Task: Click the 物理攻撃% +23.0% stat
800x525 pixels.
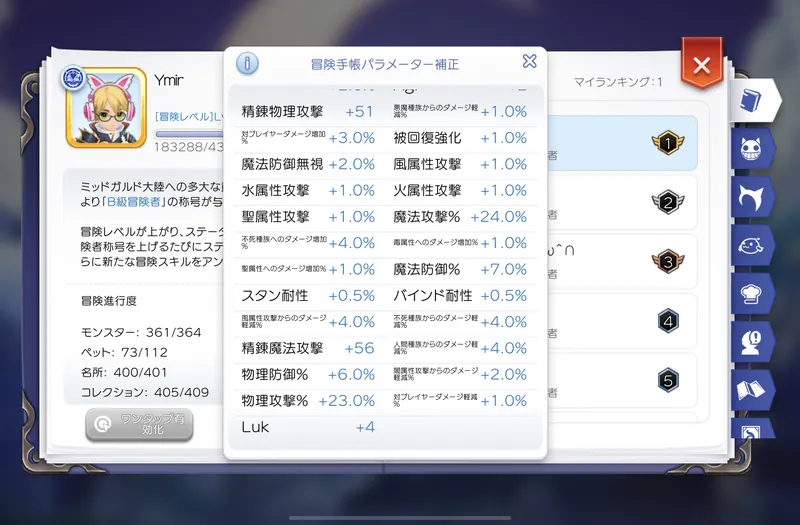Action: tap(308, 401)
